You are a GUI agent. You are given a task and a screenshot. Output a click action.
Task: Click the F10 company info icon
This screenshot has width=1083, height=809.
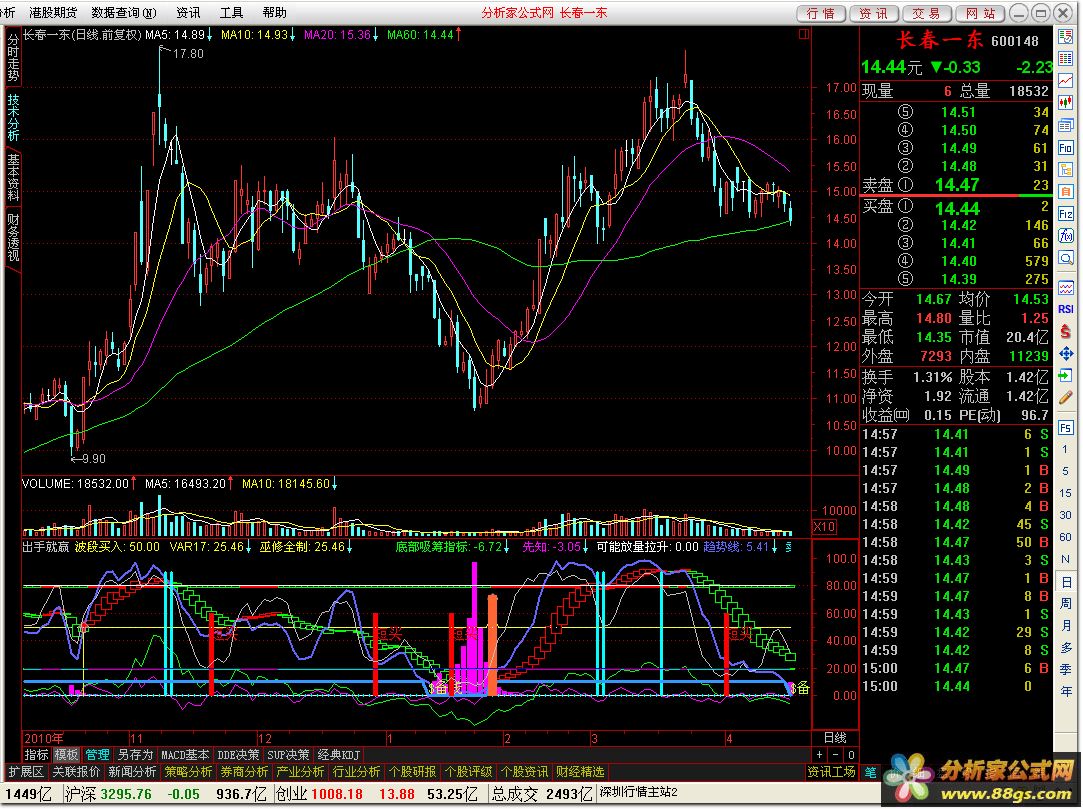click(x=1066, y=147)
